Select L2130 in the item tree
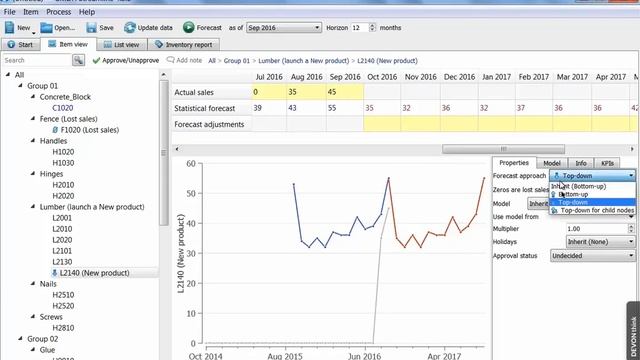 pyautogui.click(x=62, y=262)
